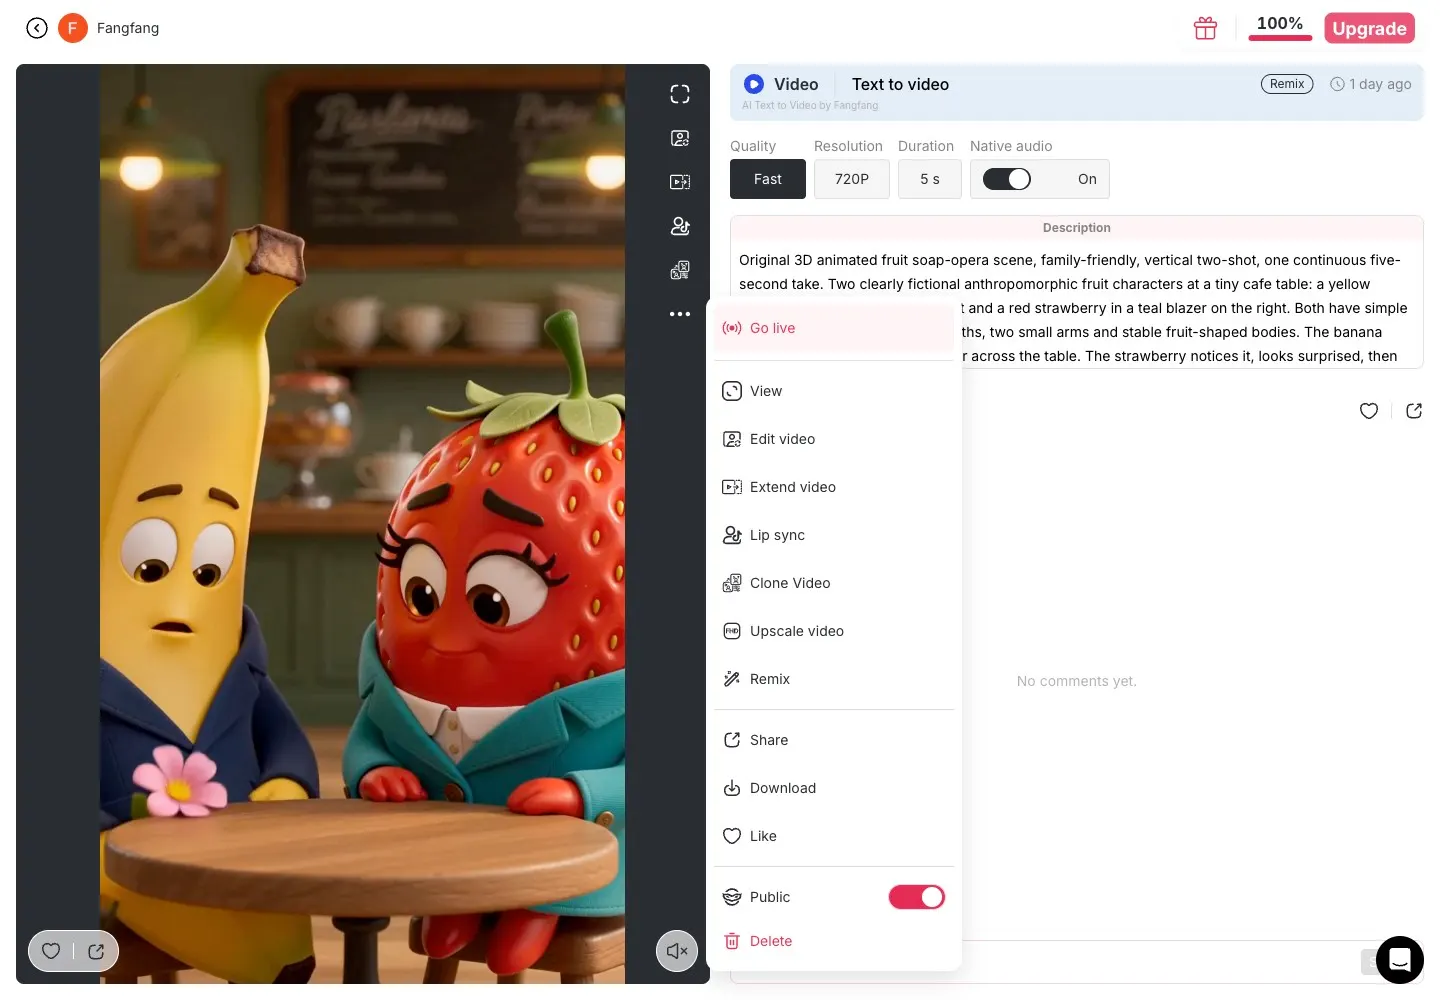
Task: Open the chat support bubble icon
Action: click(1400, 960)
